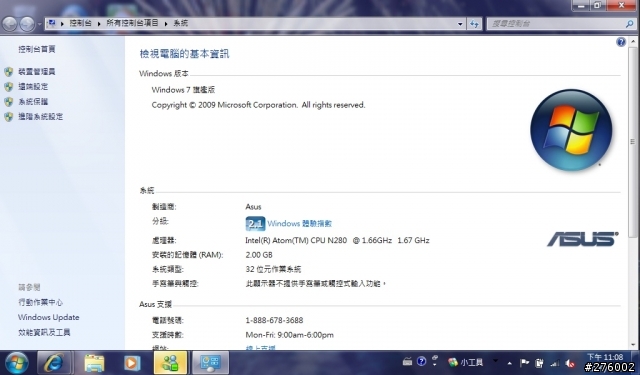Click the ASUS manufacturer logo
This screenshot has width=640, height=375.
click(582, 239)
